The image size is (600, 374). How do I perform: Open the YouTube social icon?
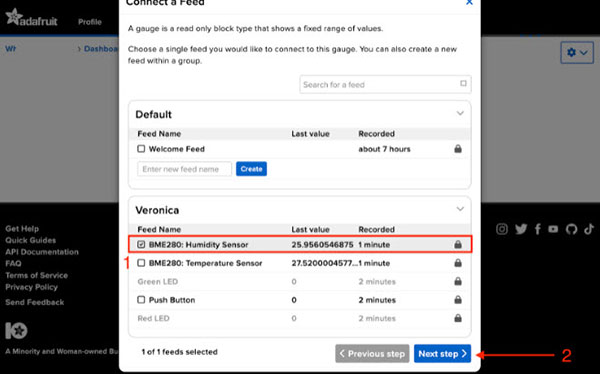tap(553, 229)
